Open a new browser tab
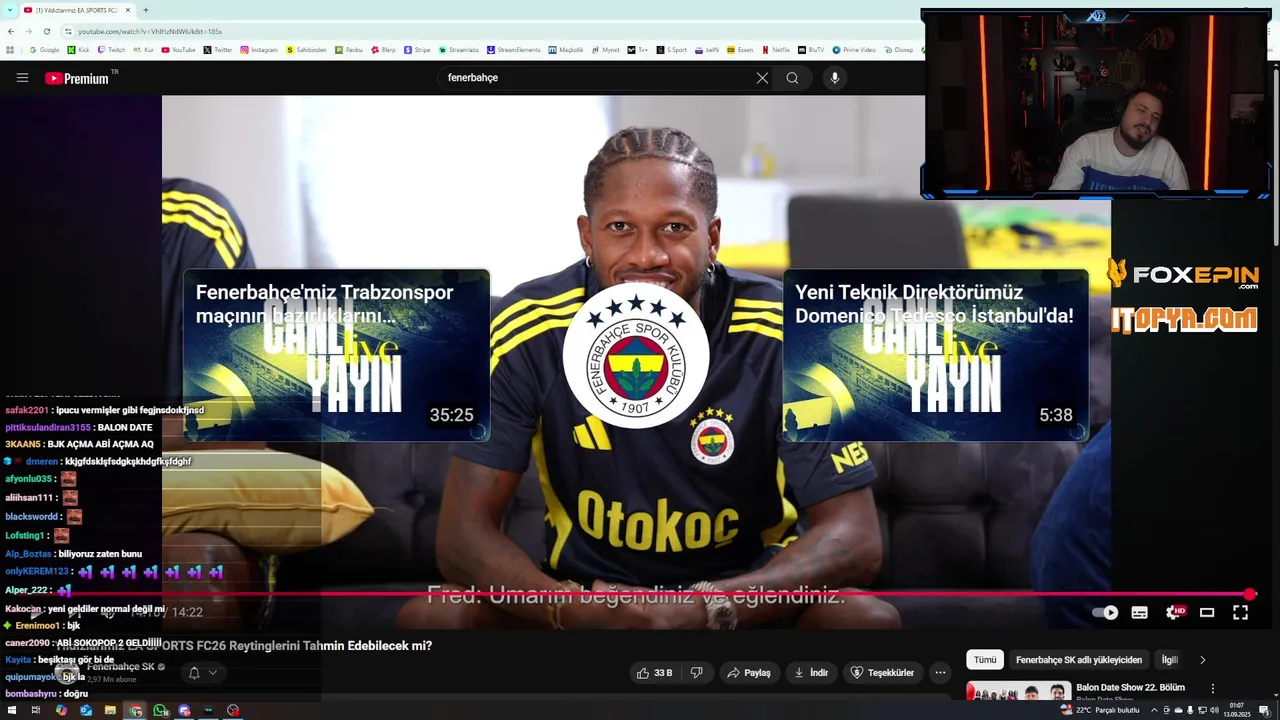The height and width of the screenshot is (720, 1280). tap(146, 10)
